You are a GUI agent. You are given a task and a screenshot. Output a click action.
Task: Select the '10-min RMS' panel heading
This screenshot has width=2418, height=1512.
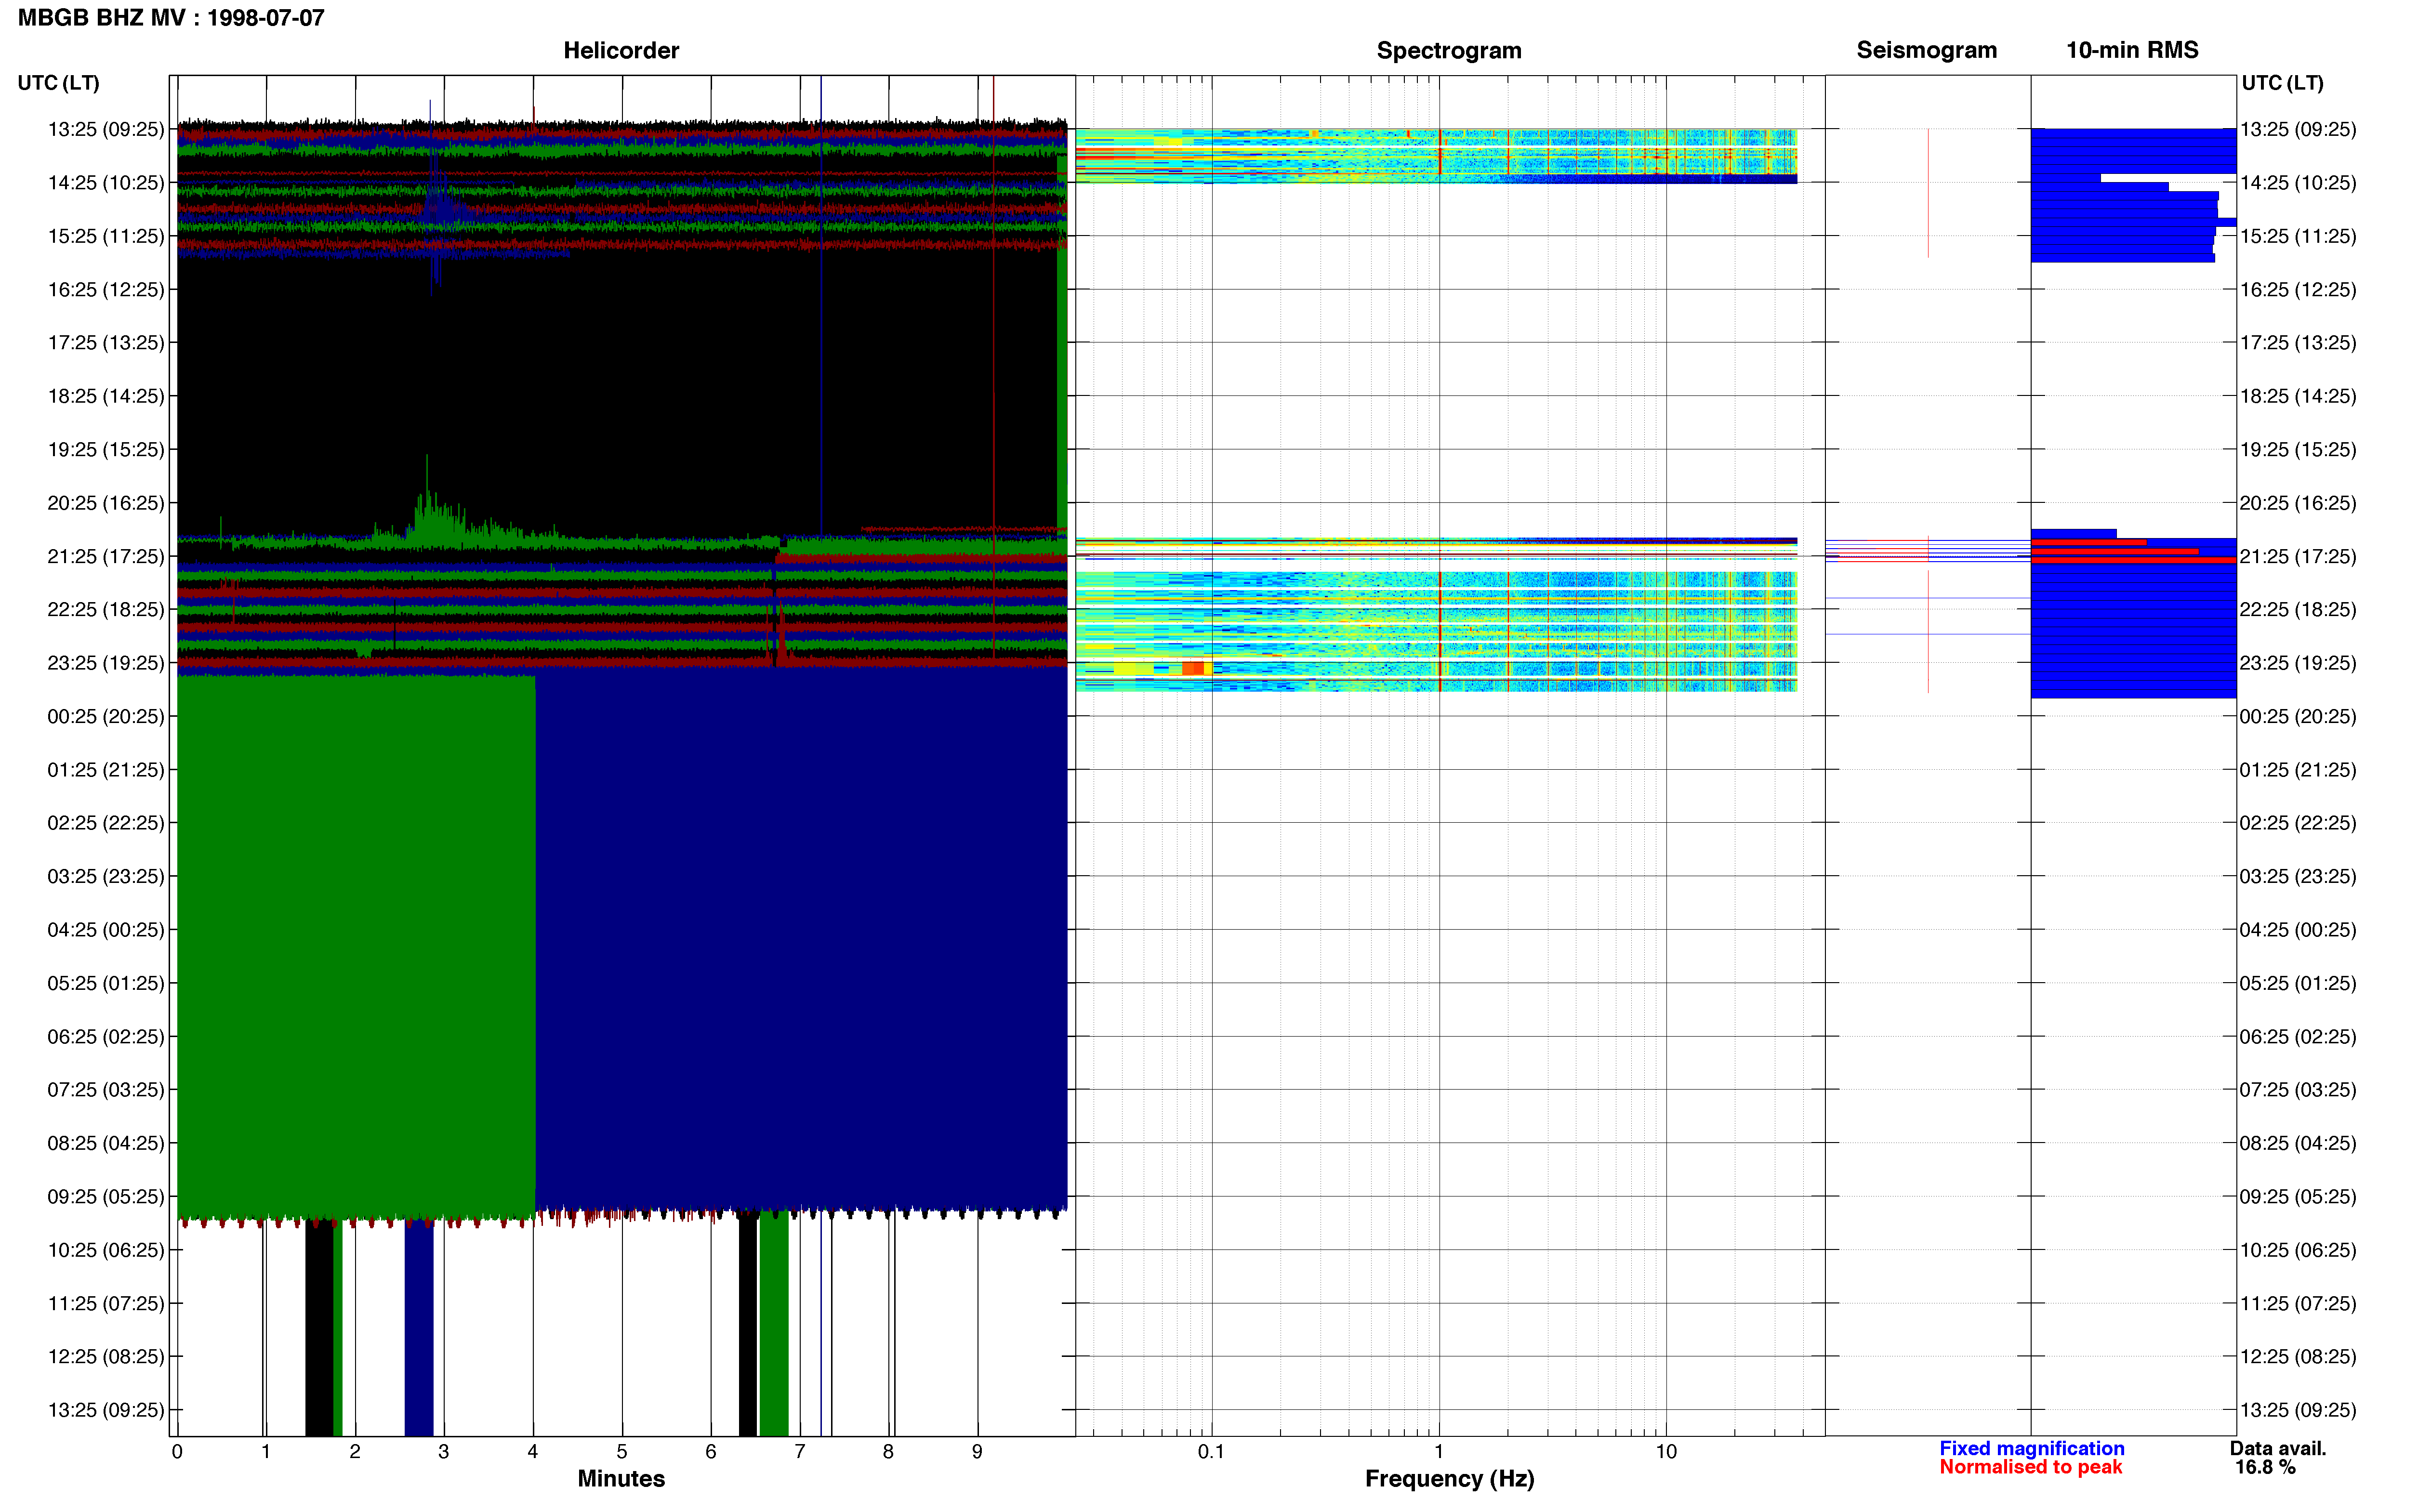click(x=2132, y=50)
